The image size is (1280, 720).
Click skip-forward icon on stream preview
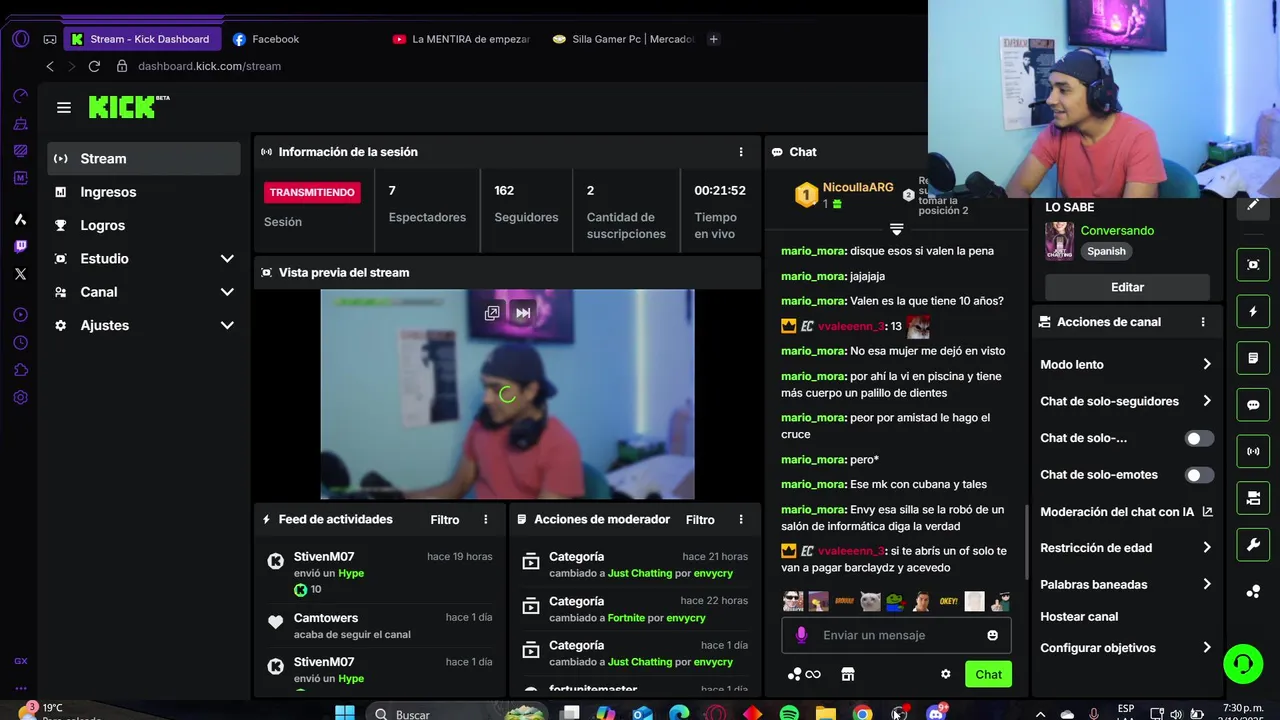523,313
